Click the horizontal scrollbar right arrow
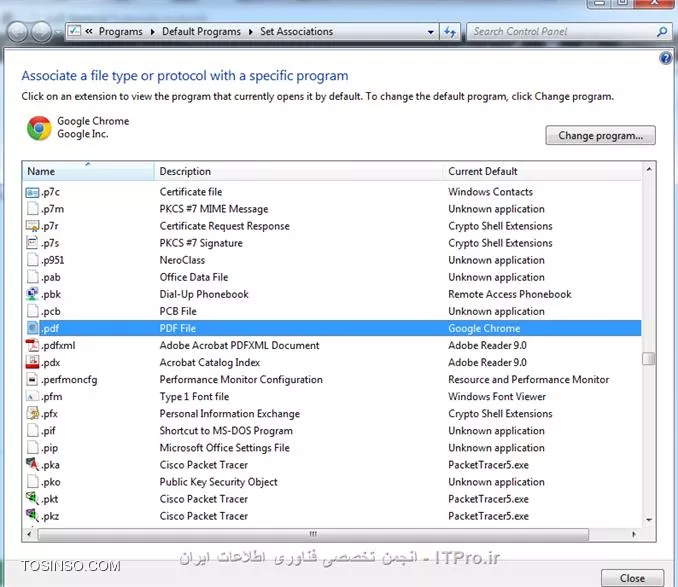The height and width of the screenshot is (587, 678). [634, 534]
